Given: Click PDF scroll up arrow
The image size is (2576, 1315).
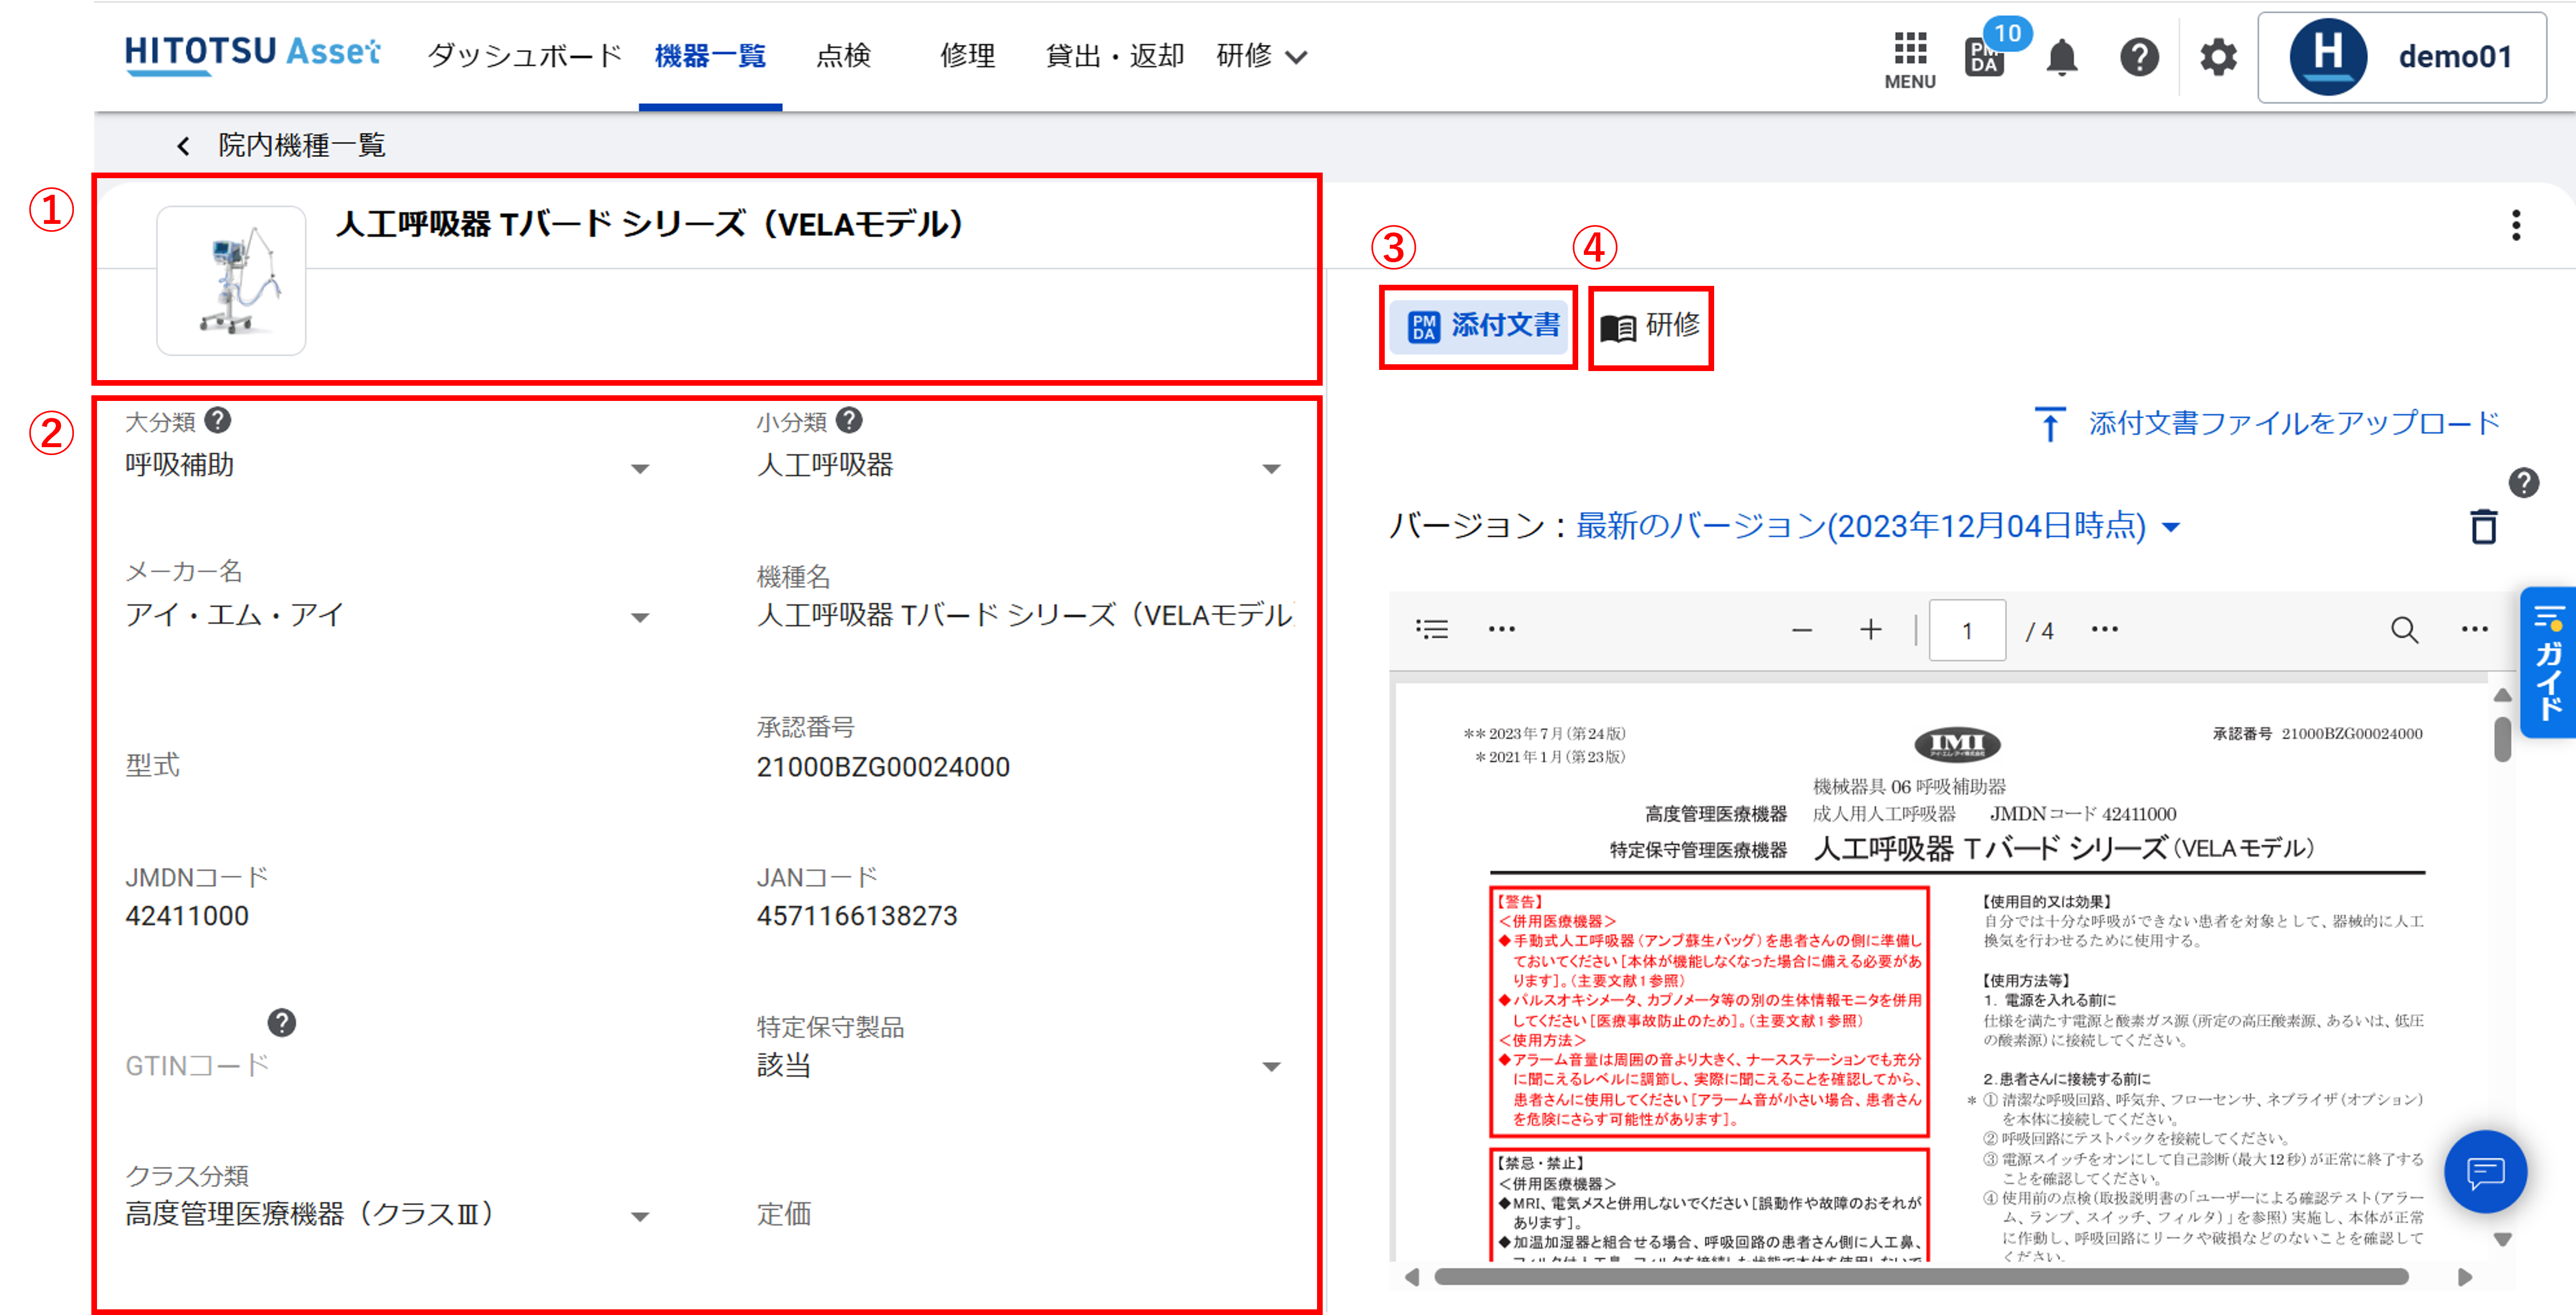Looking at the screenshot, I should click(x=2503, y=695).
